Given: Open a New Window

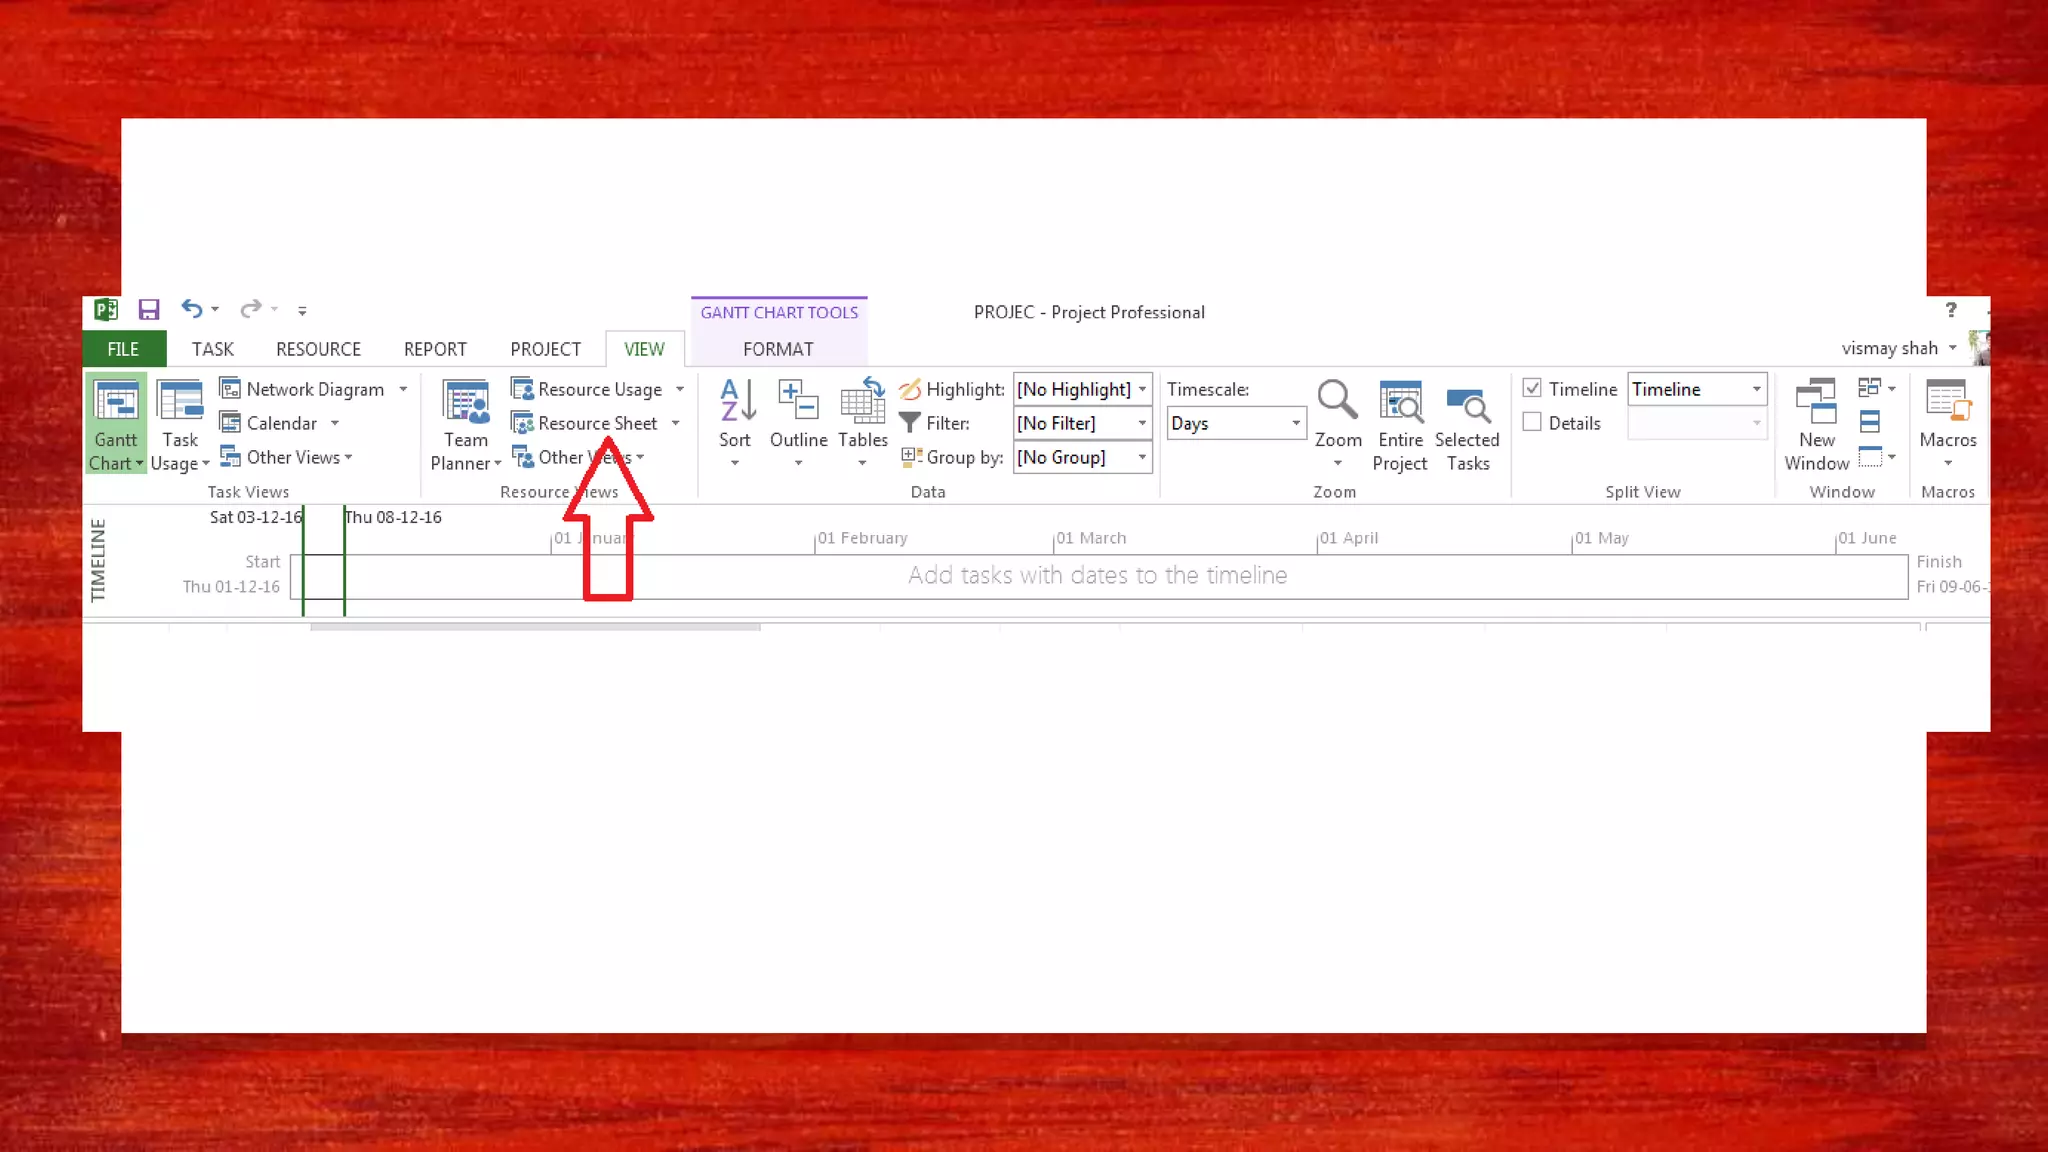Looking at the screenshot, I should click(1816, 403).
